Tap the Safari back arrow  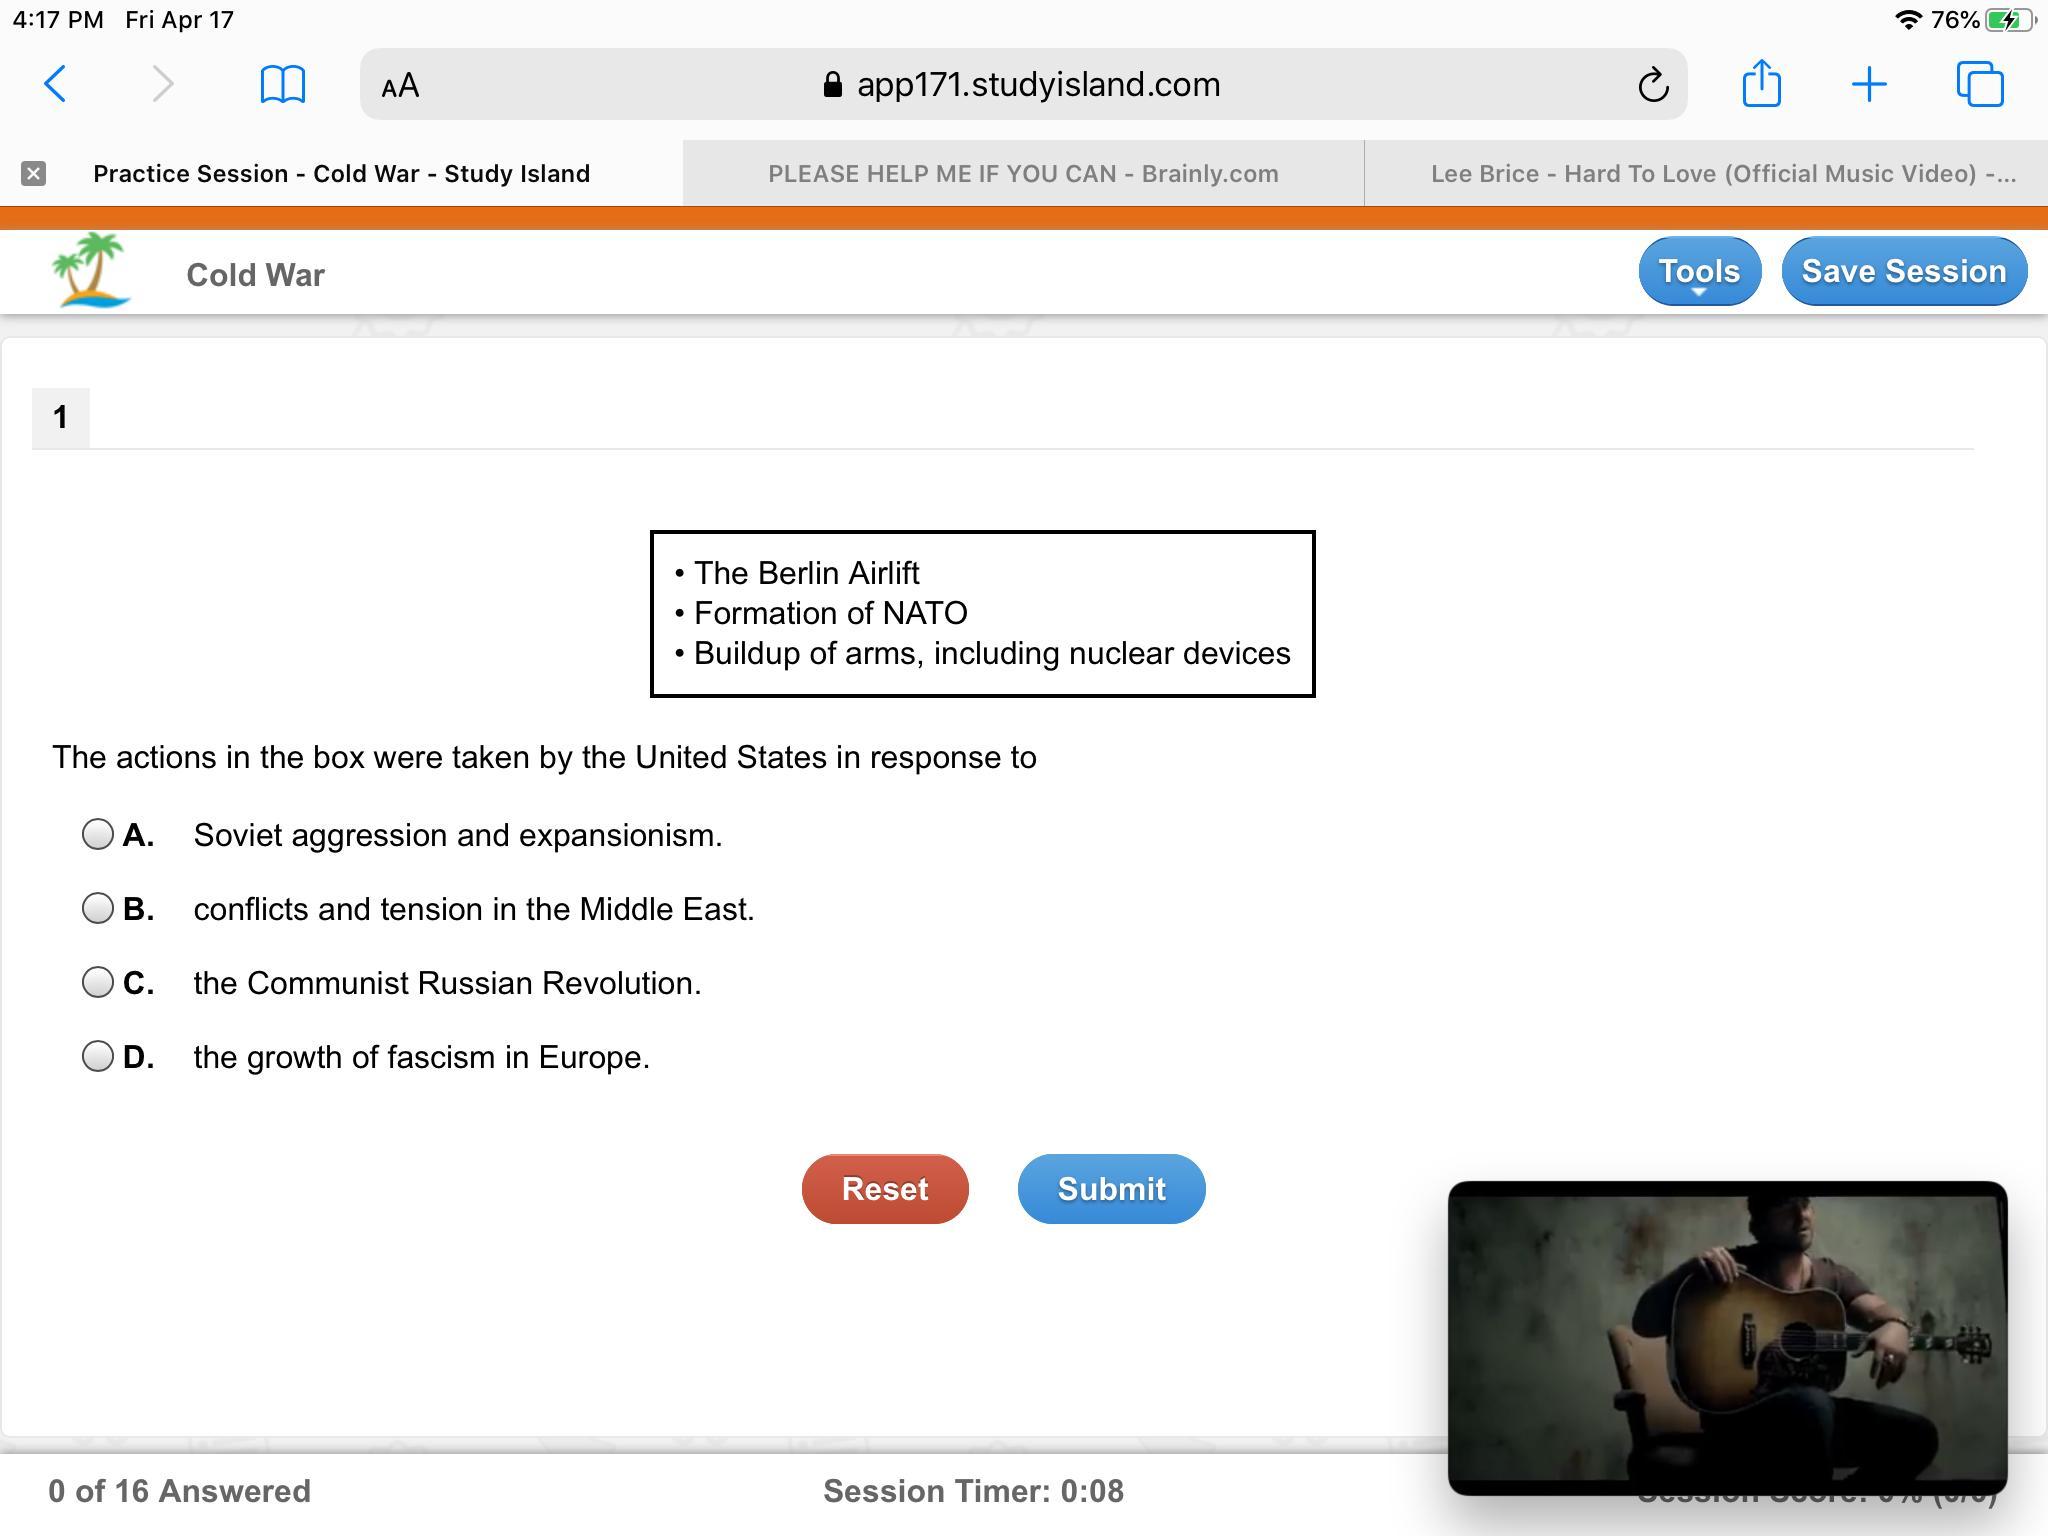56,84
